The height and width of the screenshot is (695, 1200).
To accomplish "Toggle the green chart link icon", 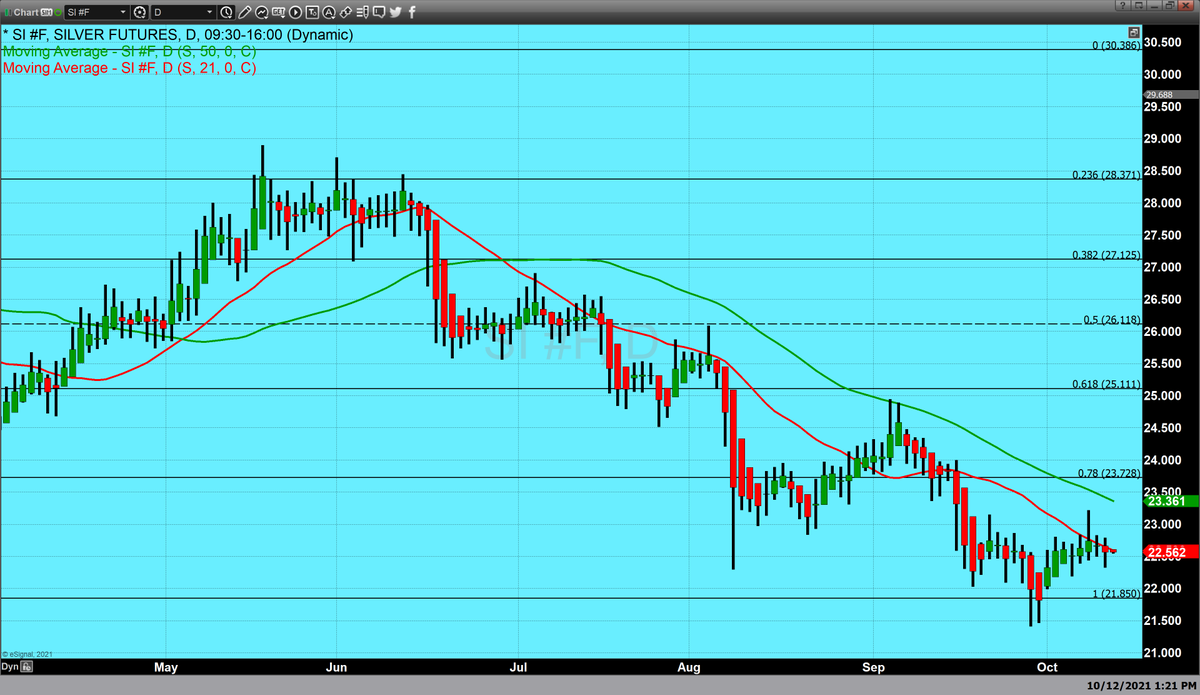I will 7,12.
